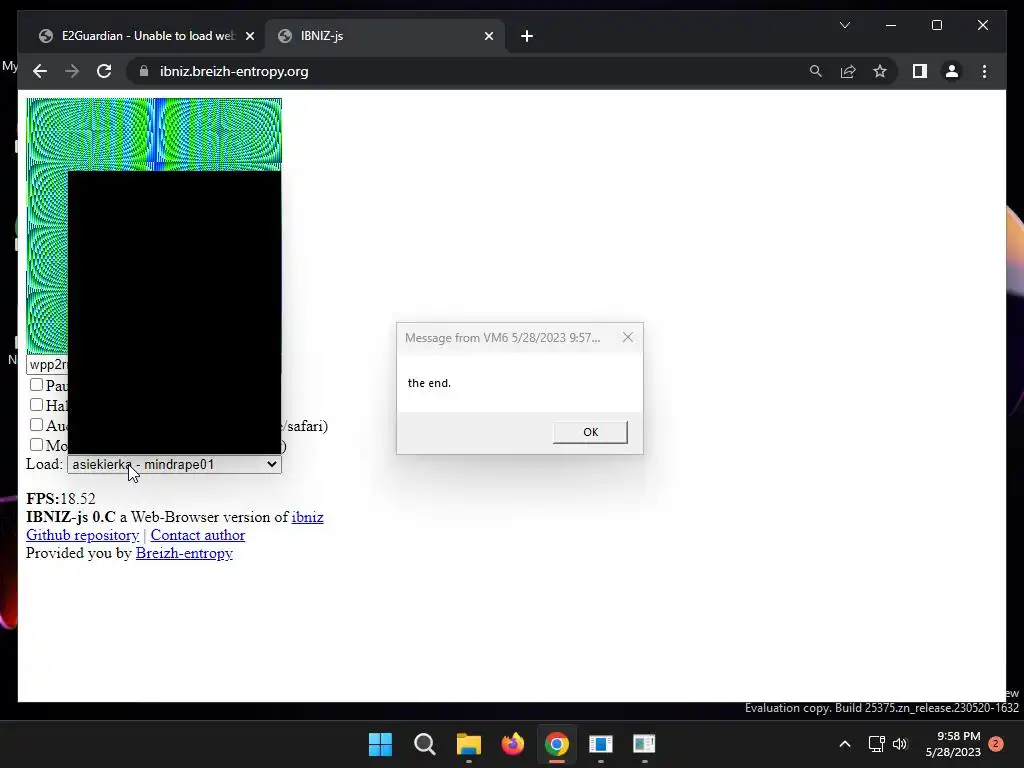Close the E2Guardian tab
This screenshot has height=768, width=1024.
coord(249,36)
